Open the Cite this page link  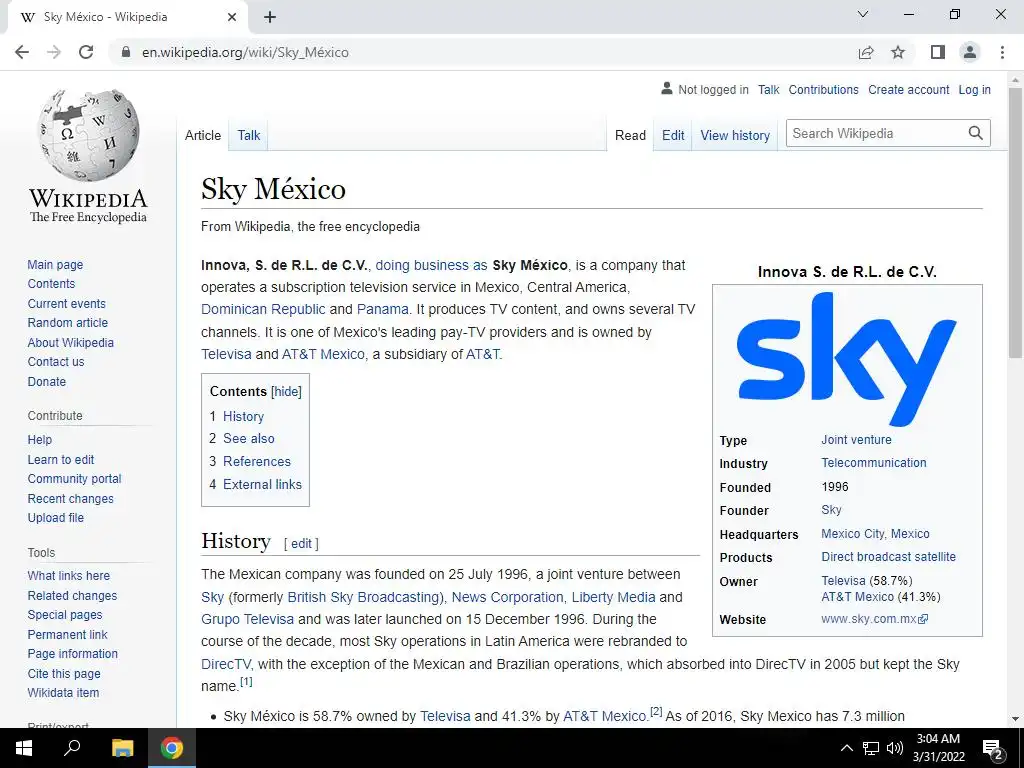coord(64,673)
